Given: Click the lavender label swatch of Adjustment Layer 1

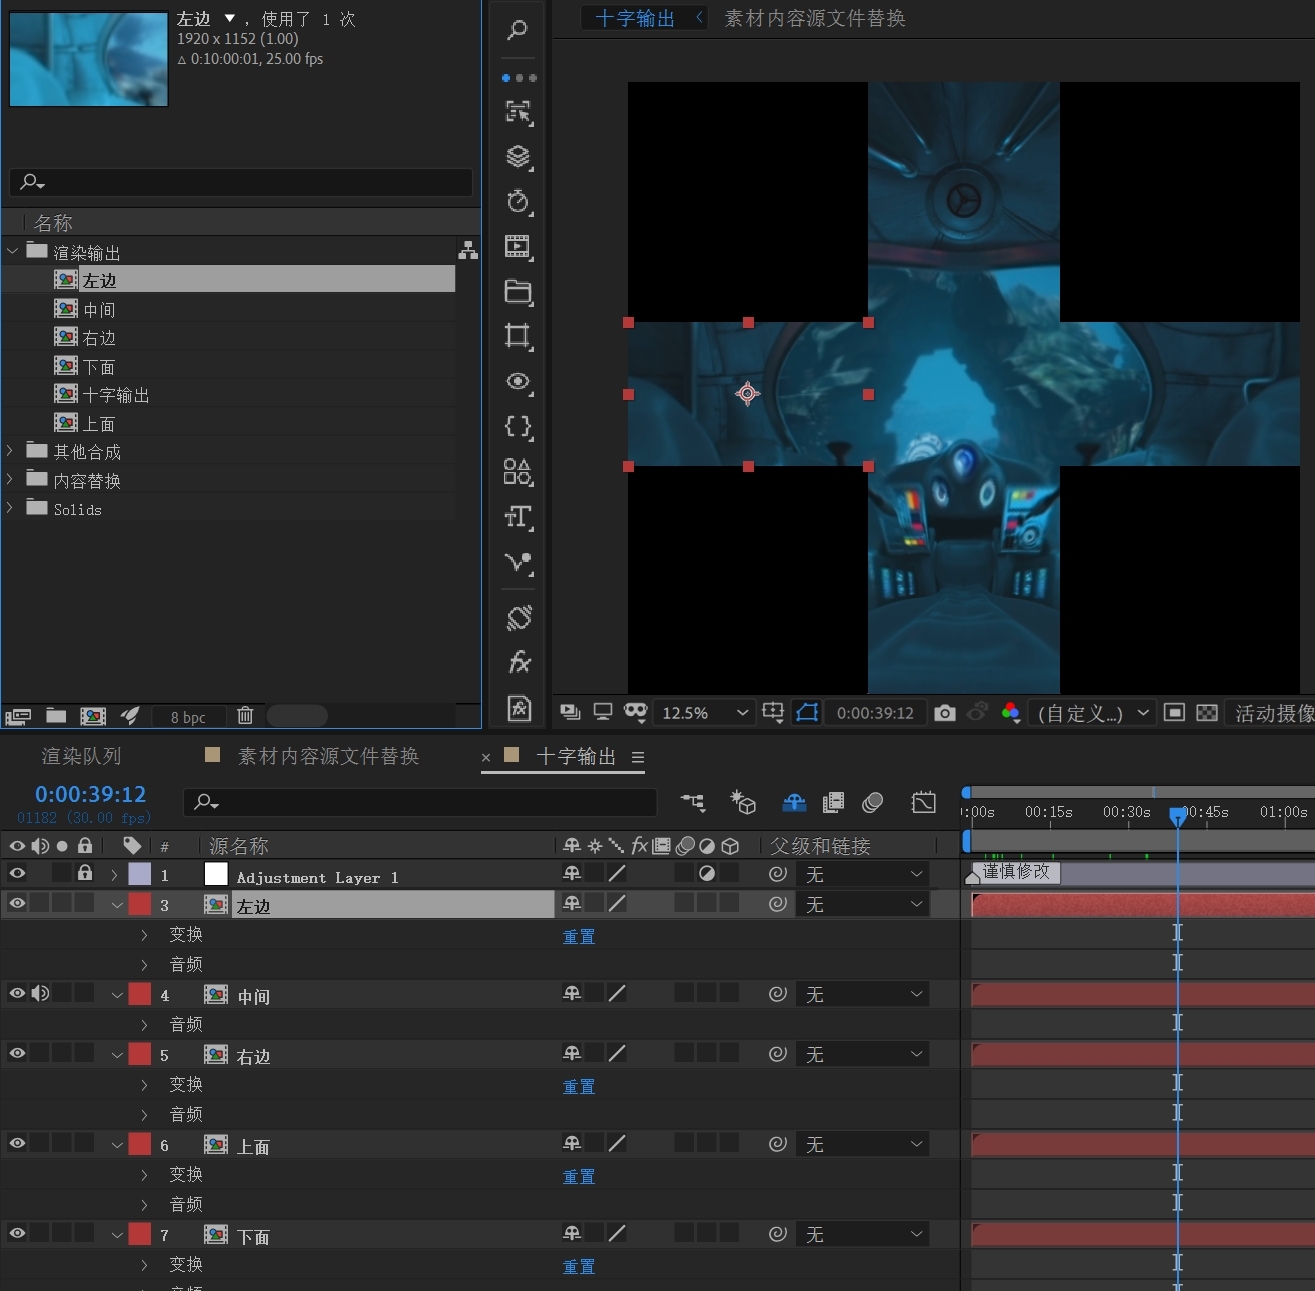Looking at the screenshot, I should point(140,874).
